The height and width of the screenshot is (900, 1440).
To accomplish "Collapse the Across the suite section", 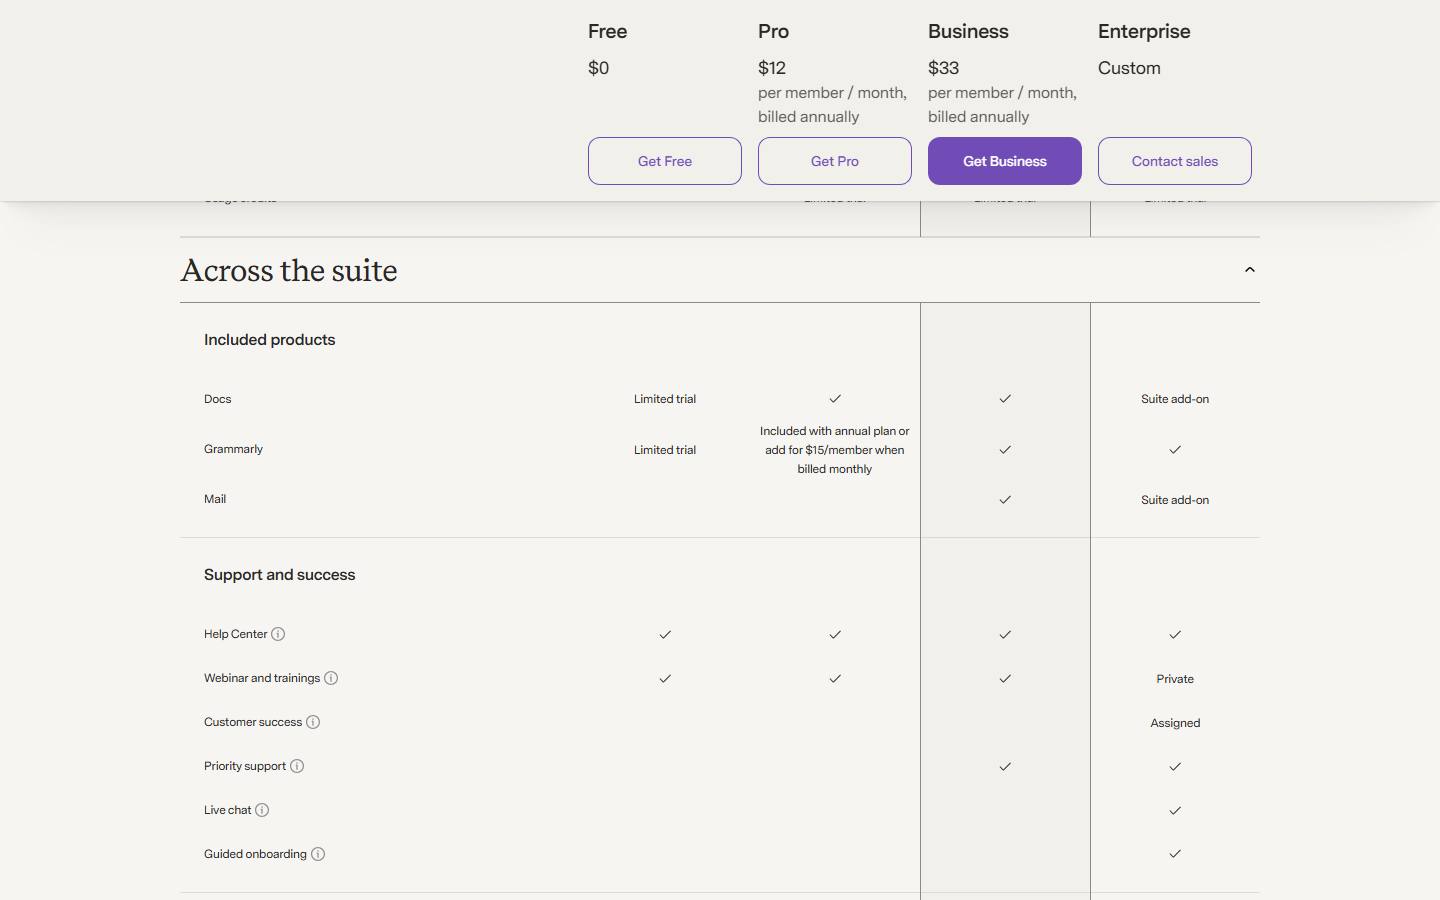I will [1250, 270].
